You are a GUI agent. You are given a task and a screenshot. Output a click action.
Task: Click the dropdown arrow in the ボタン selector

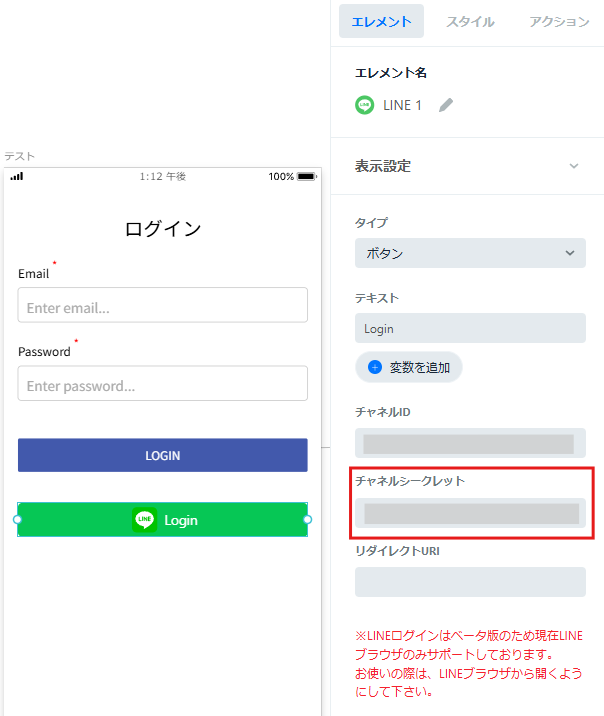click(570, 253)
